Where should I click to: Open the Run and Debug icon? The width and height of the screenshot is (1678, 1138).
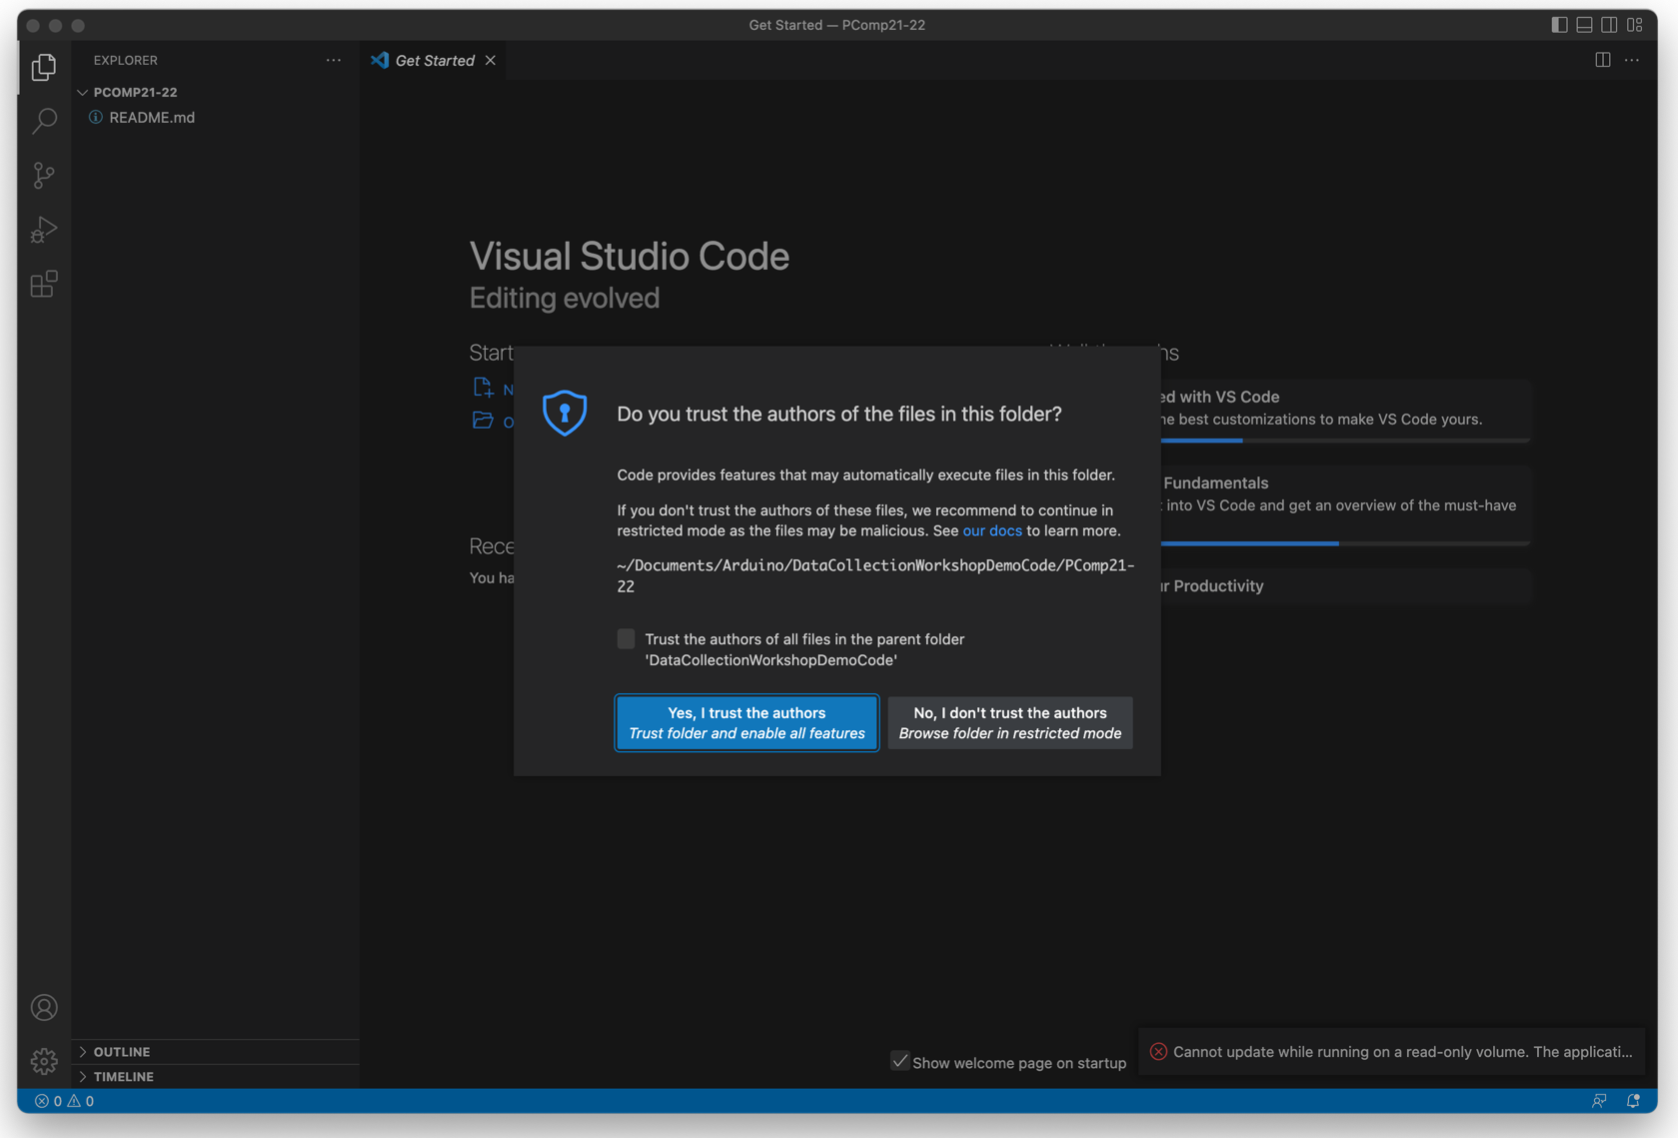click(44, 229)
